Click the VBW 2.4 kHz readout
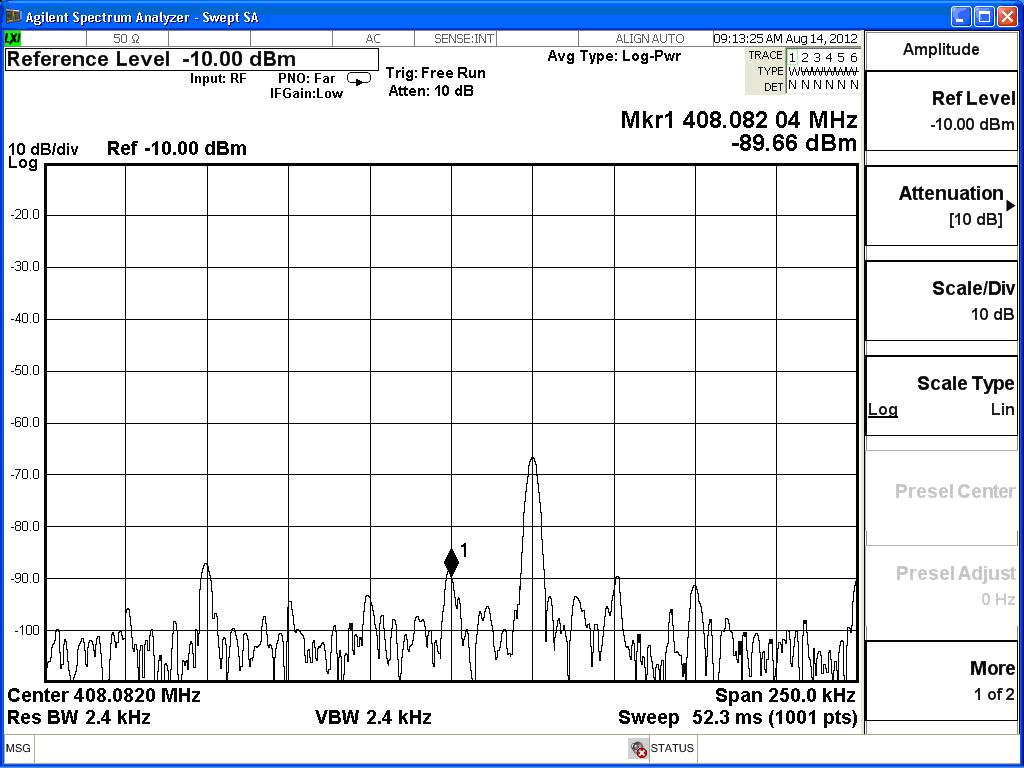The width and height of the screenshot is (1024, 768). point(373,718)
